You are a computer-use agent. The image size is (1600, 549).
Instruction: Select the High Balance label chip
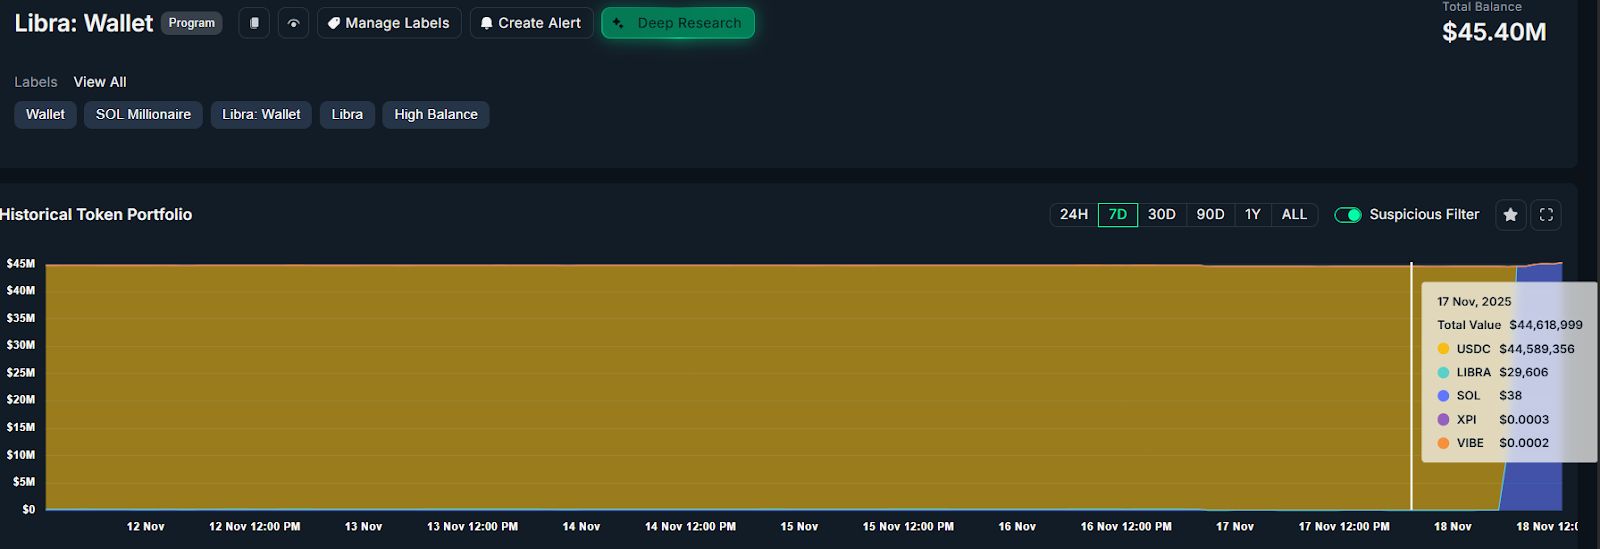(435, 115)
